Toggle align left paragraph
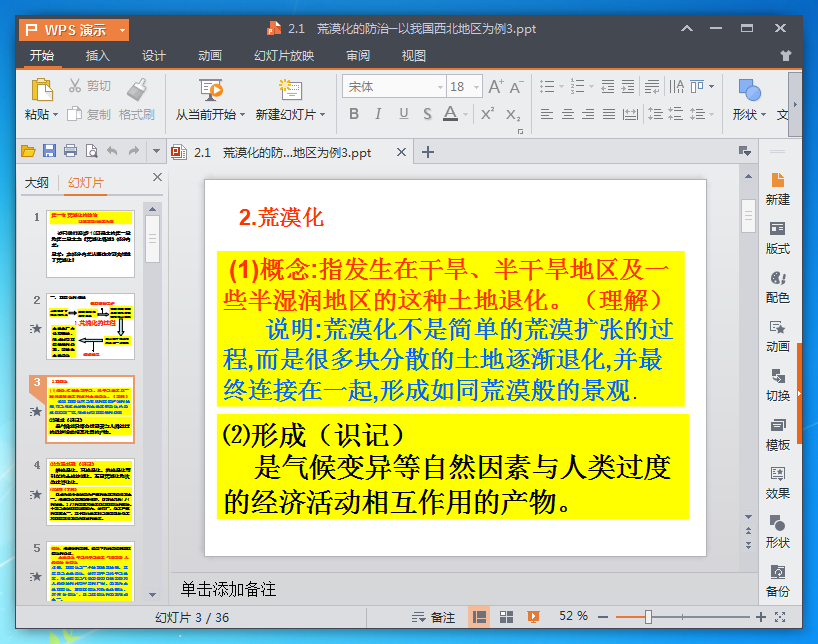 pos(547,114)
